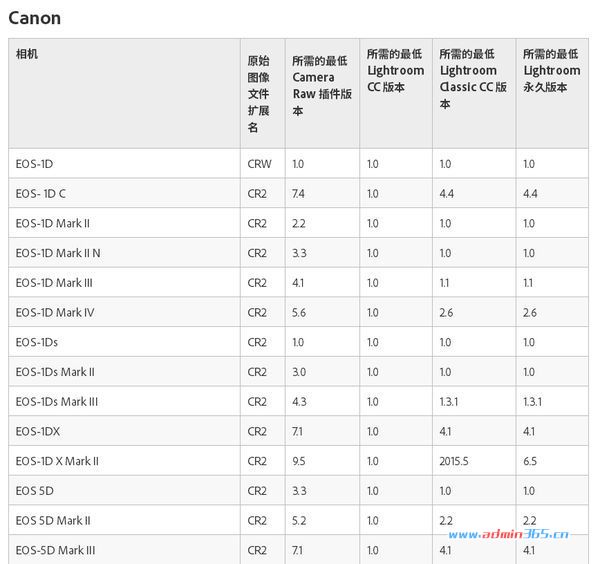
Task: Select the EOS 5D Mark II camera name
Action: [53, 520]
